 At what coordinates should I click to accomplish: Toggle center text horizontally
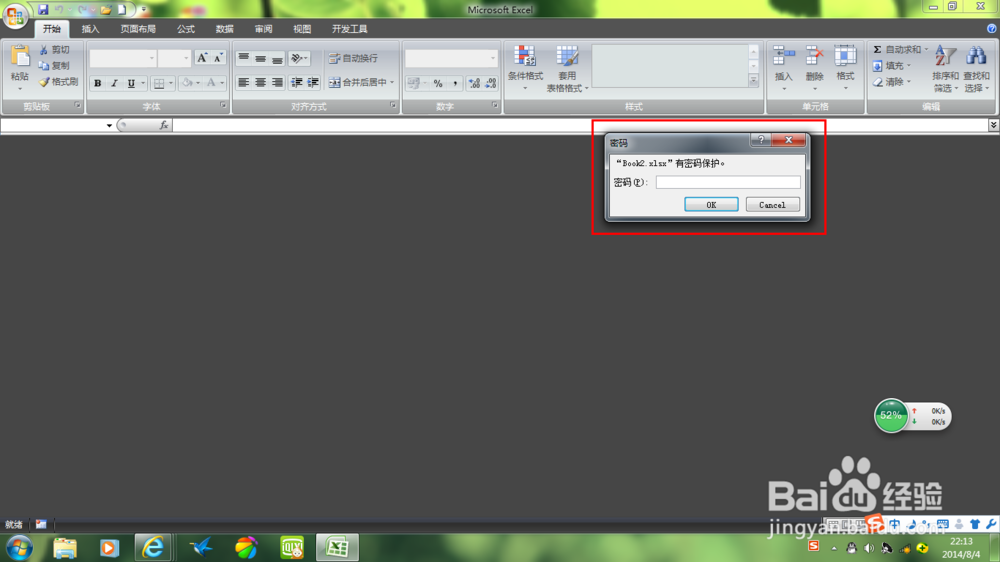[x=260, y=82]
